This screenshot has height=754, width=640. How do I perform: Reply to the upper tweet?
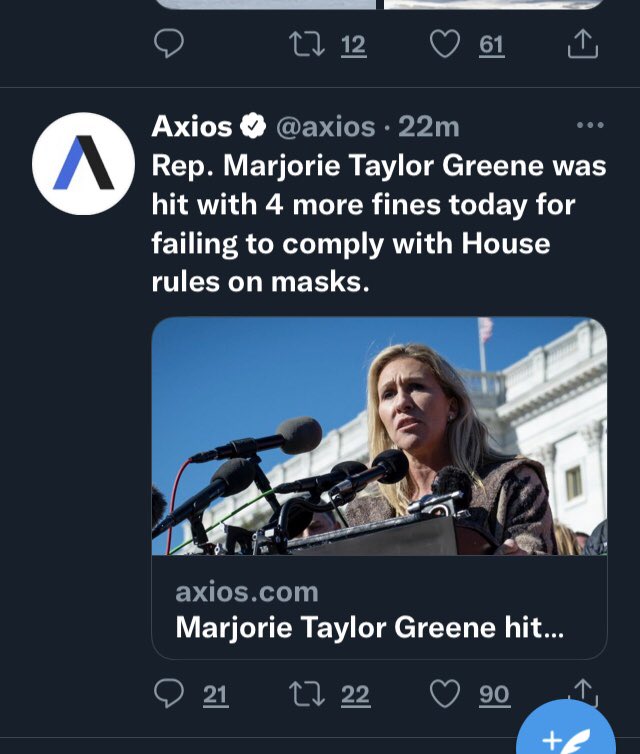169,44
